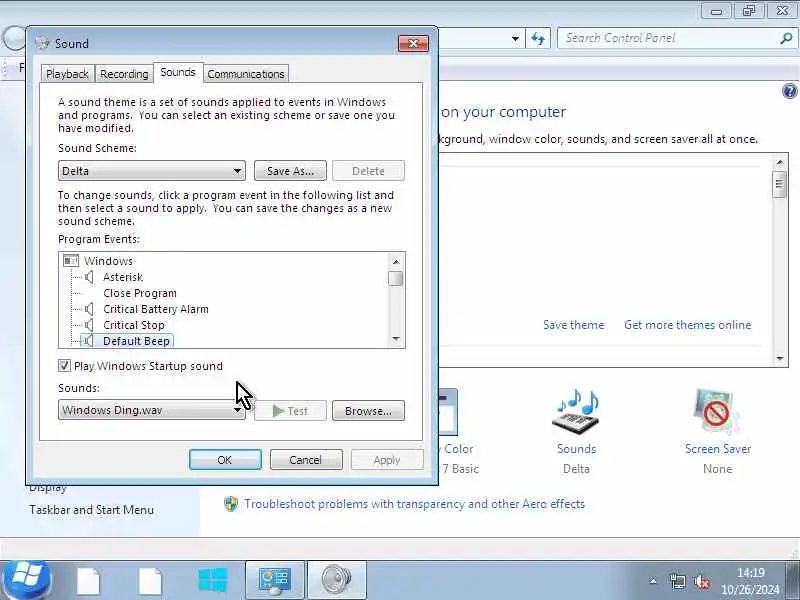This screenshot has height=600, width=800.
Task: Click the Program Events scroll down arrow
Action: coord(396,339)
